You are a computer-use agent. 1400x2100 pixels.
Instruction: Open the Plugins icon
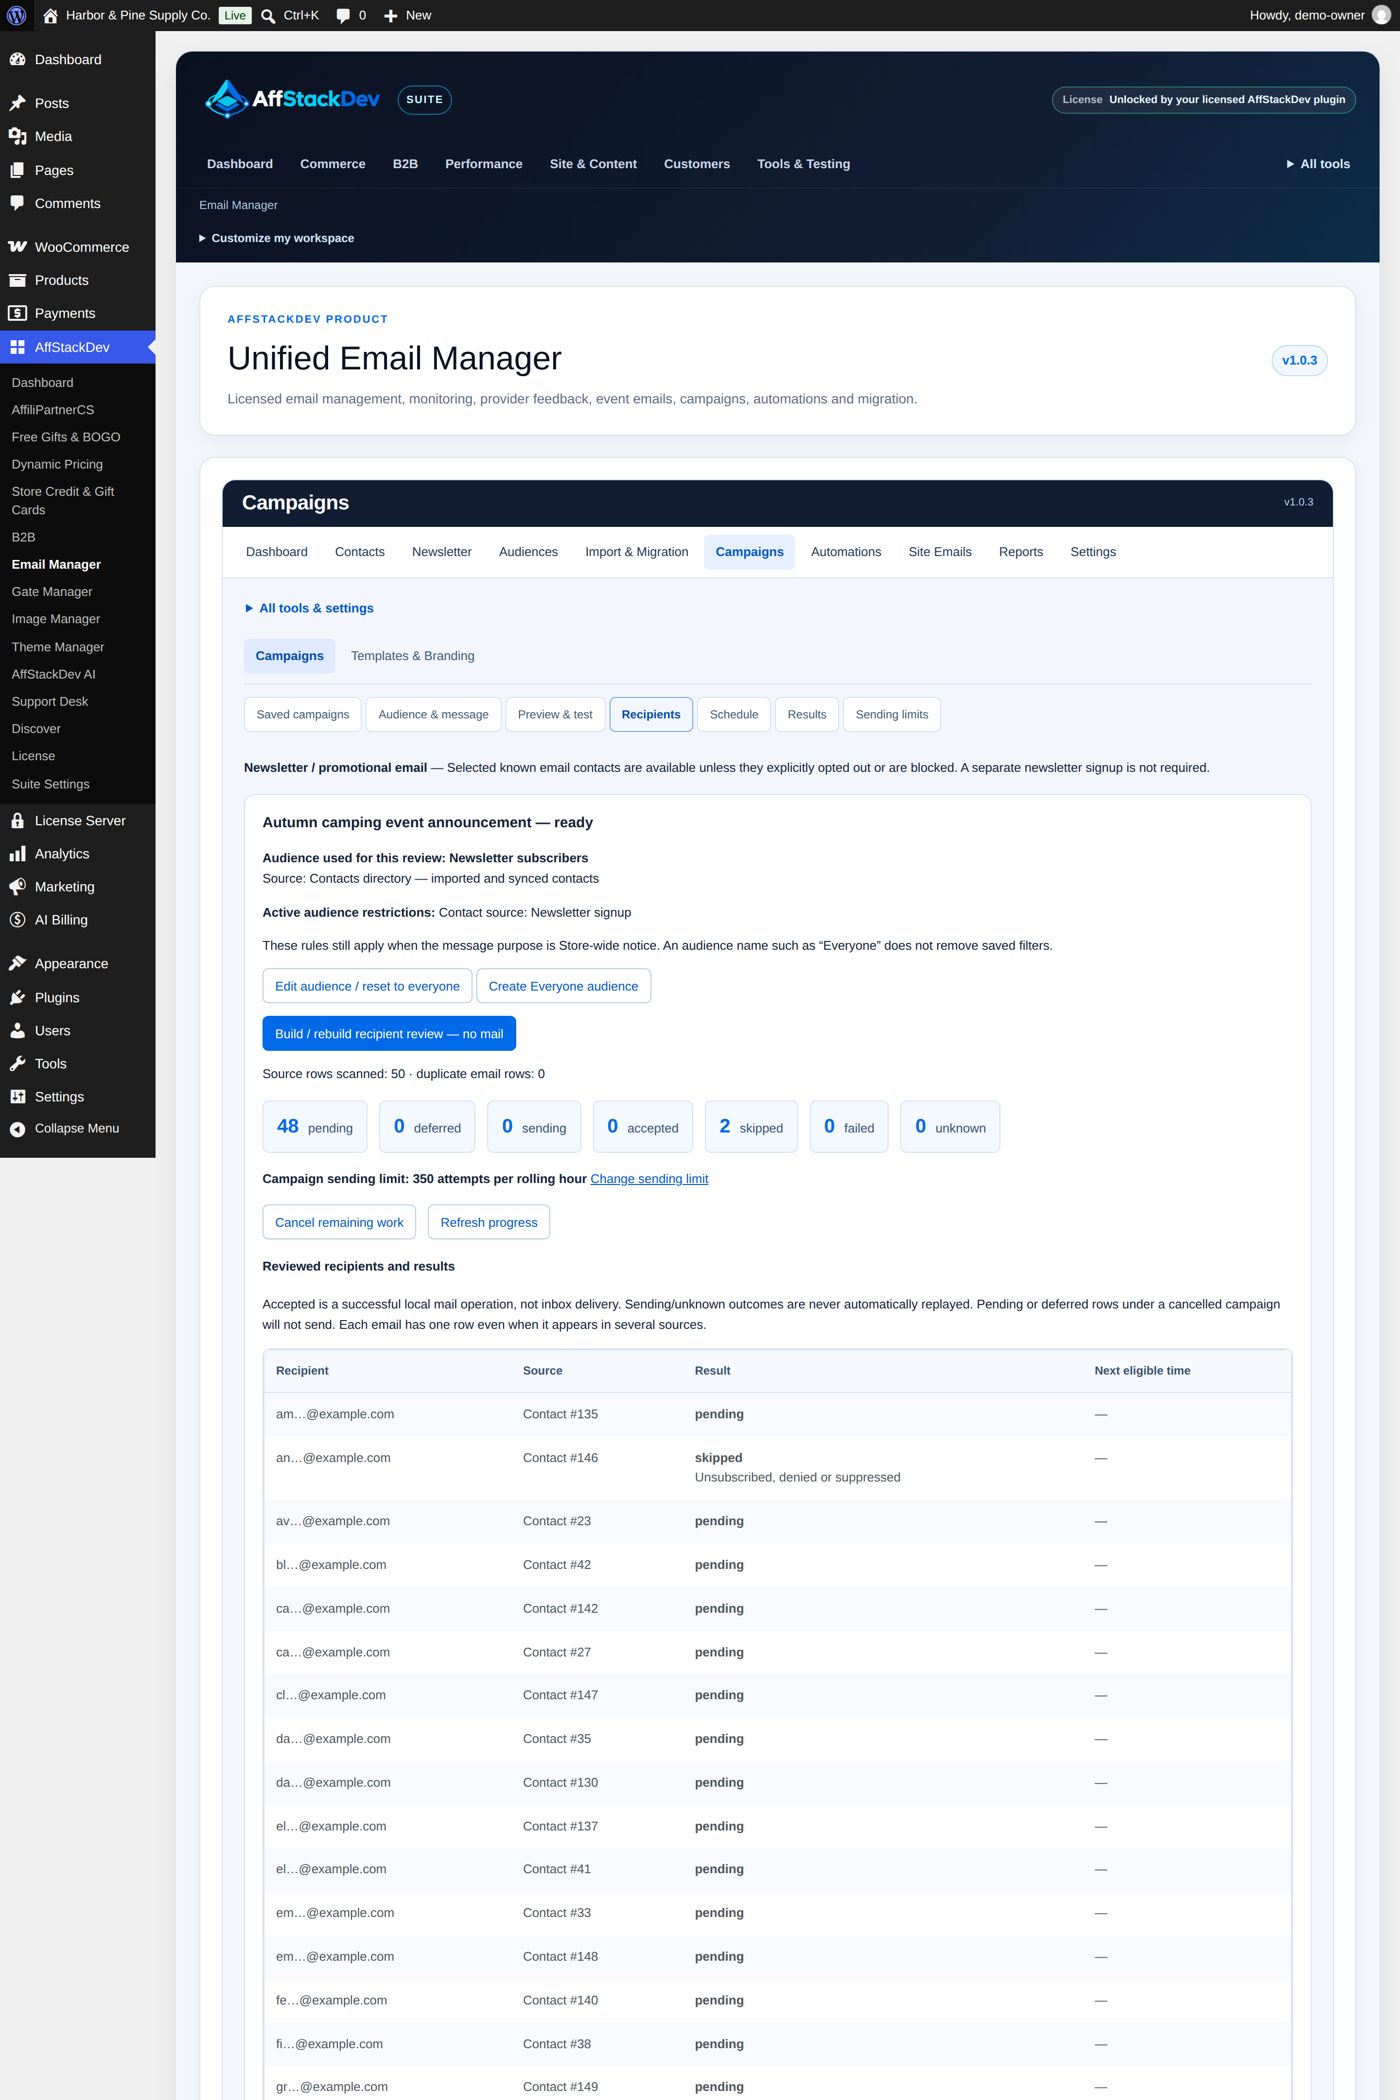17,998
